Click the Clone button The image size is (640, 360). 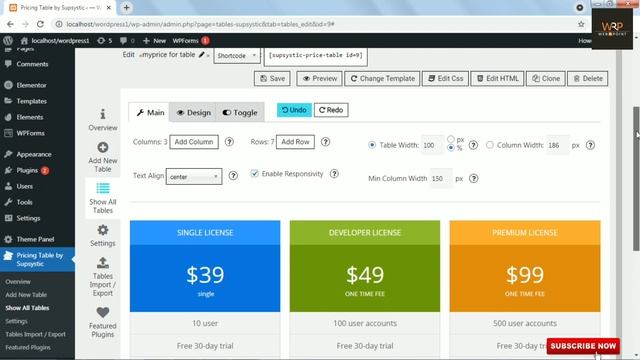tap(546, 78)
